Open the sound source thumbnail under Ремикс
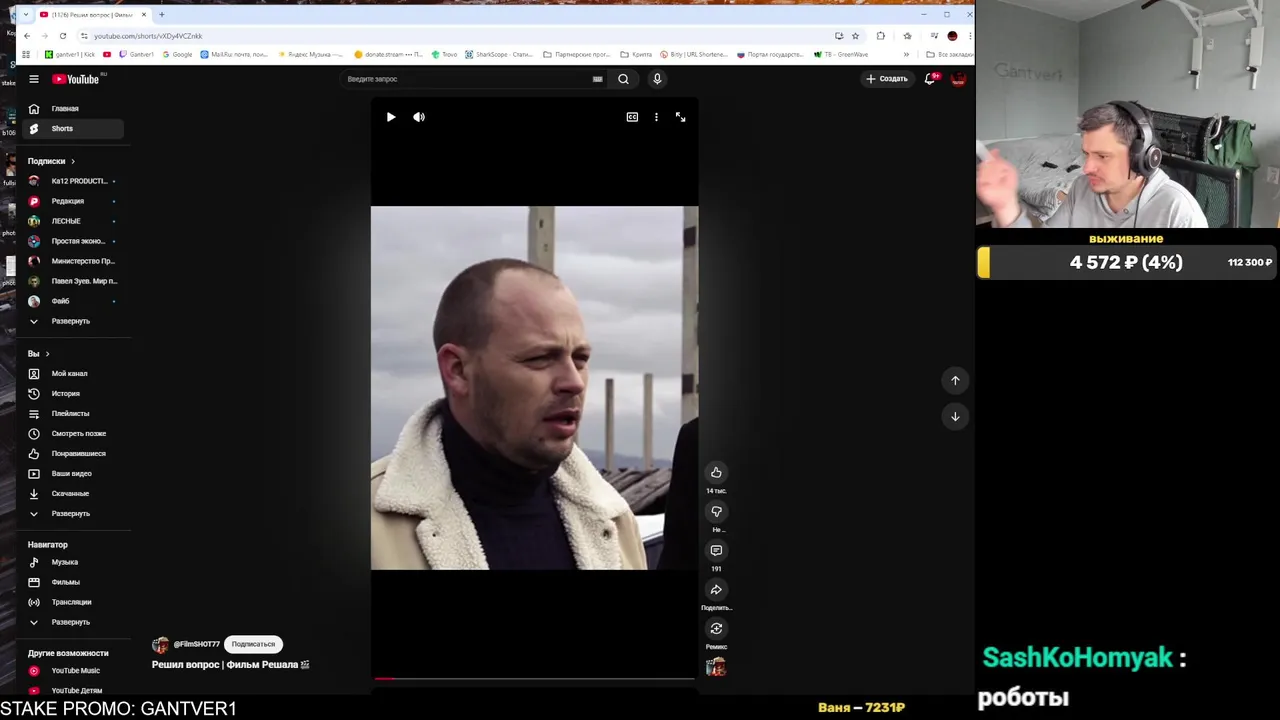The height and width of the screenshot is (720, 1280). click(716, 667)
